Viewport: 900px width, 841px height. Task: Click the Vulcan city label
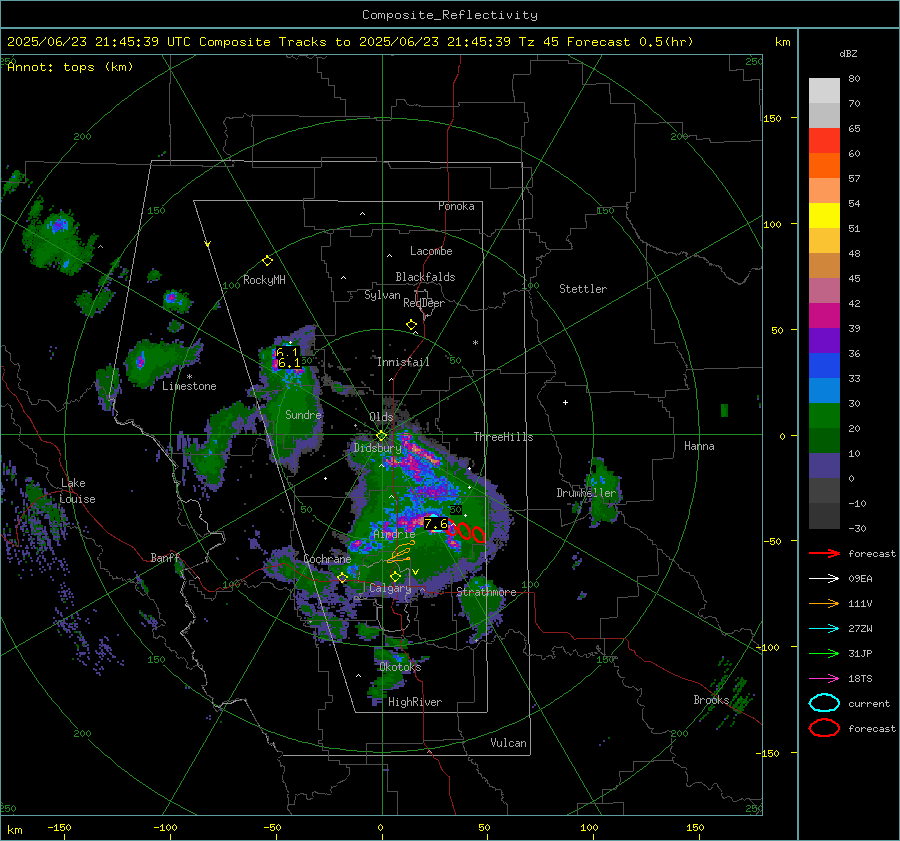click(x=509, y=743)
